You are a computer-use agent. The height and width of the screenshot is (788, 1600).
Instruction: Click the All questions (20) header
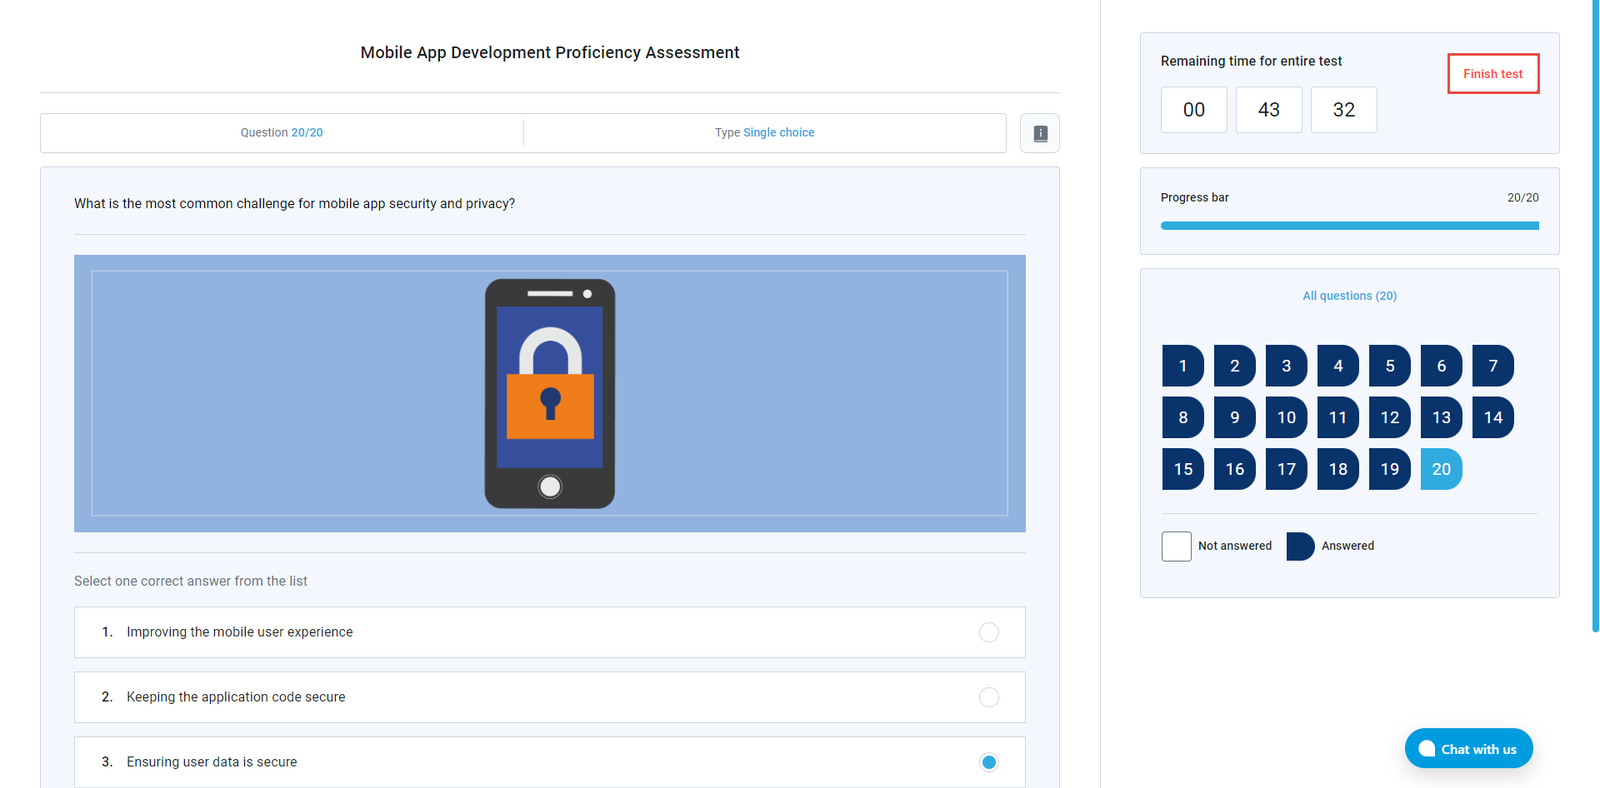pos(1349,296)
